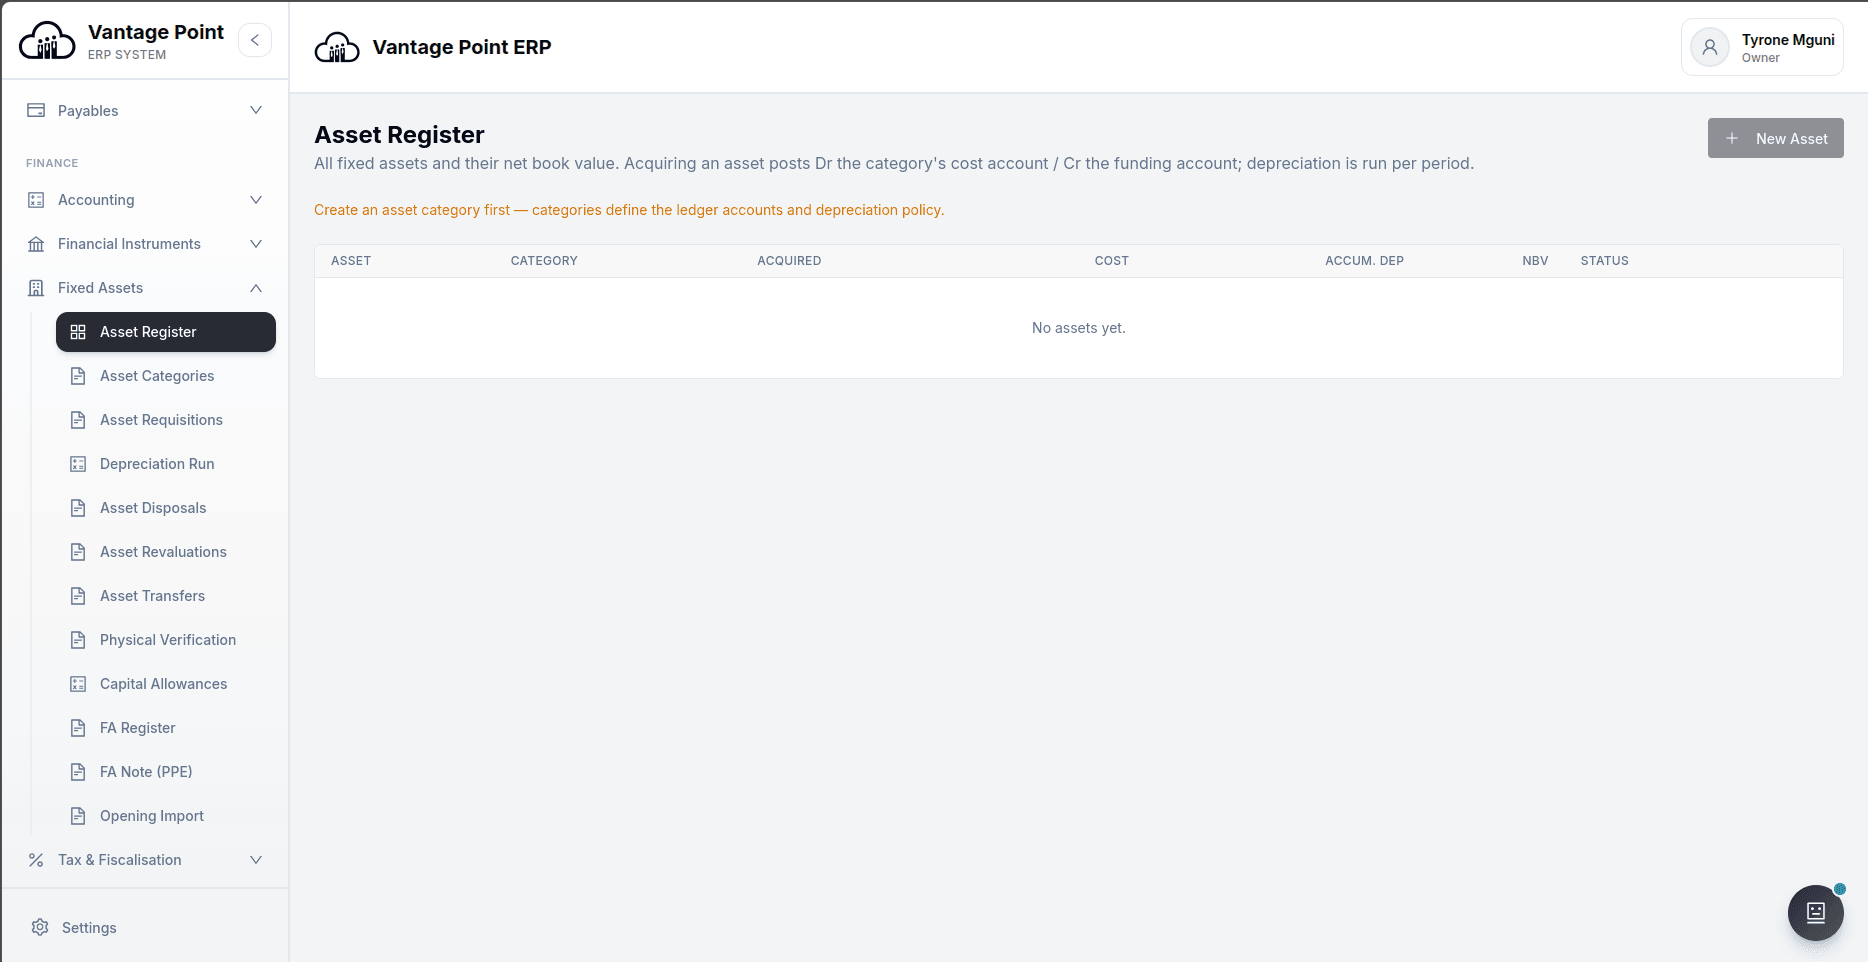Open Asset Categories in the sidebar
The image size is (1868, 962).
[x=166, y=376]
